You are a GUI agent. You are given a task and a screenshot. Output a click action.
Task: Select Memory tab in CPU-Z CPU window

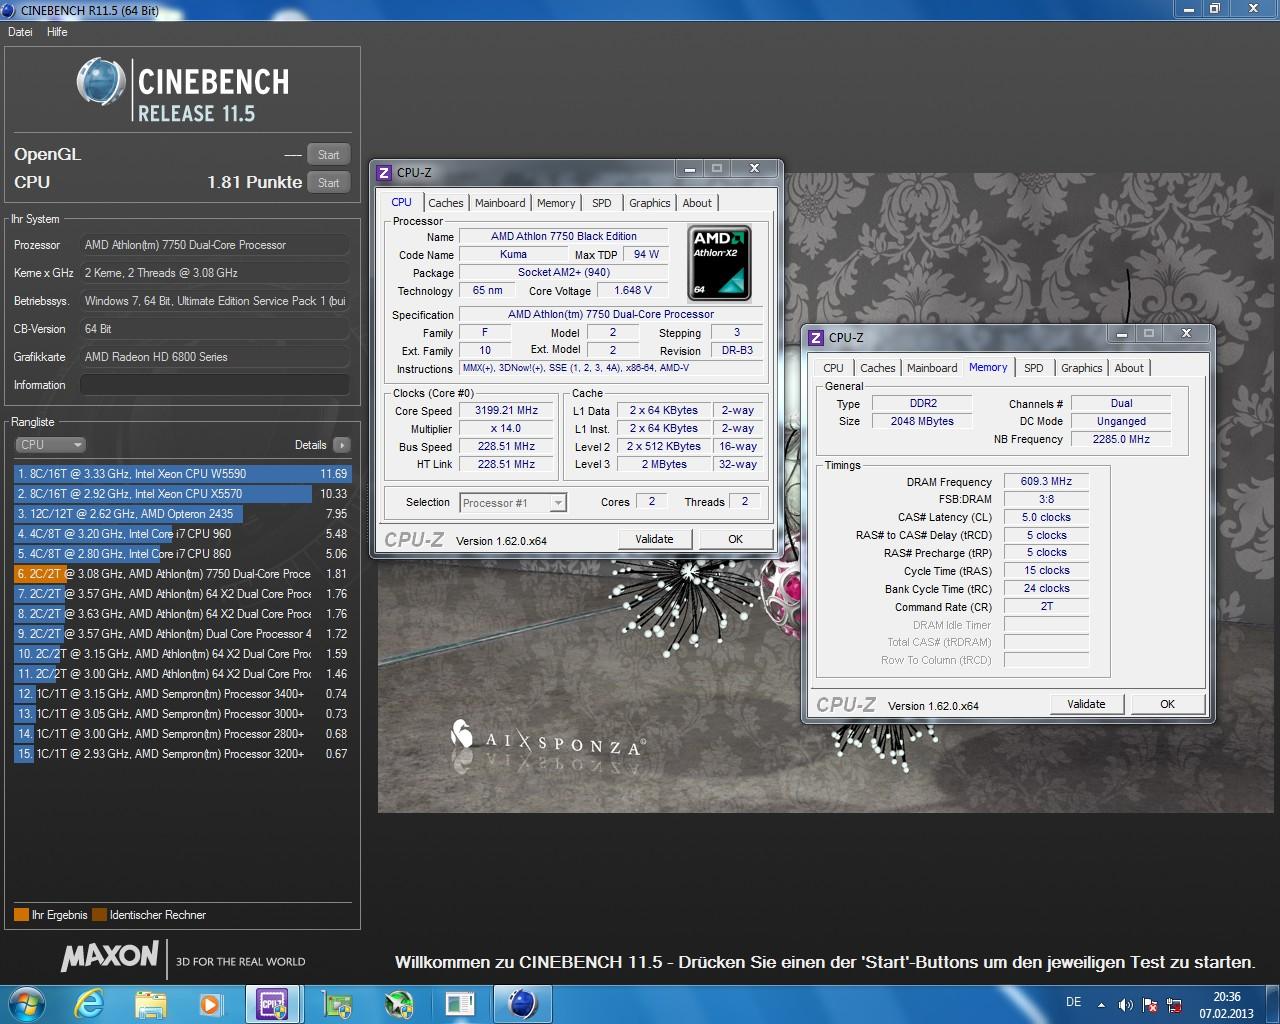point(556,203)
